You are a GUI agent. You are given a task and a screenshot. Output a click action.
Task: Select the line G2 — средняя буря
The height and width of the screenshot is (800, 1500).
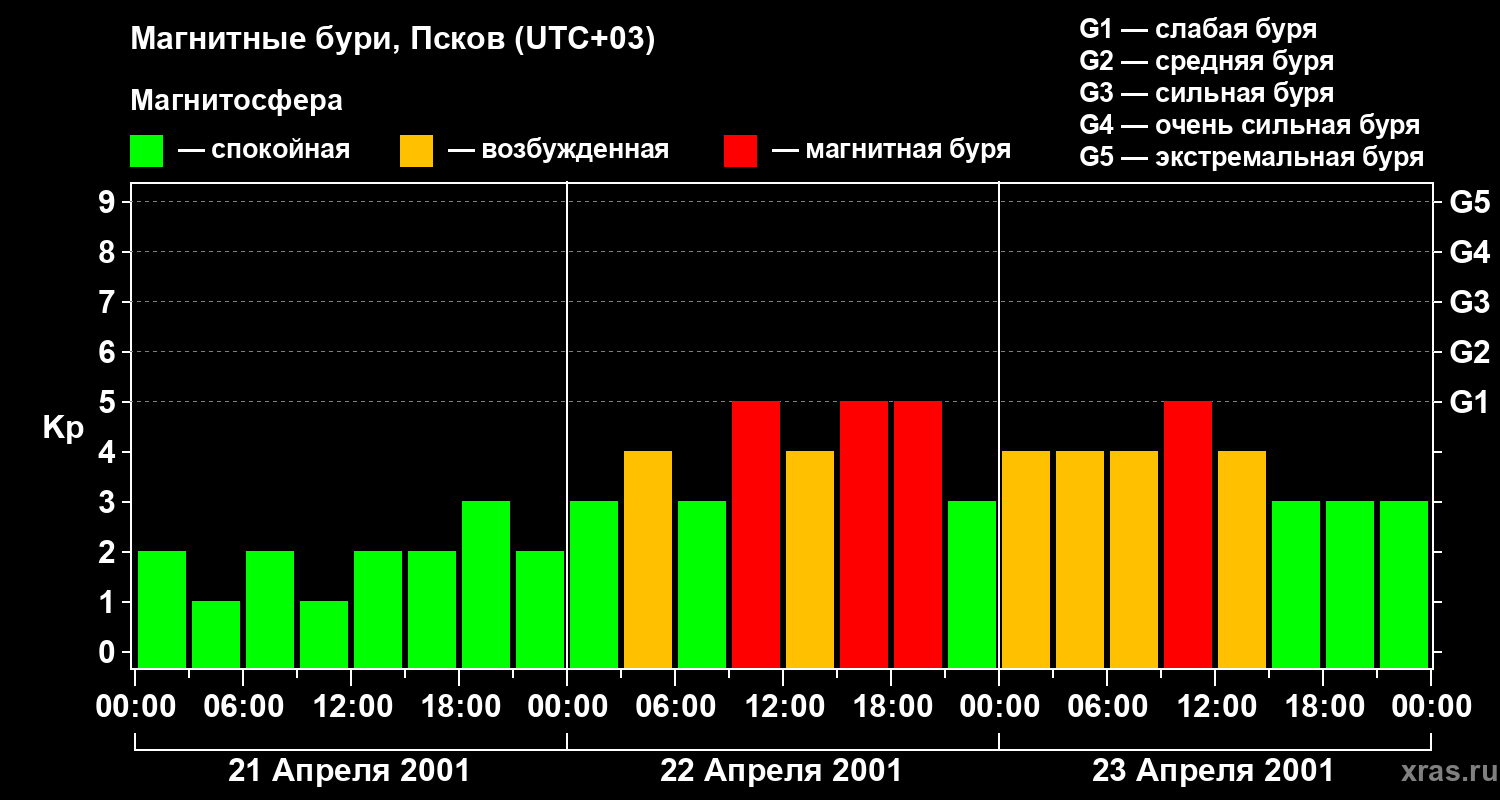(1206, 61)
